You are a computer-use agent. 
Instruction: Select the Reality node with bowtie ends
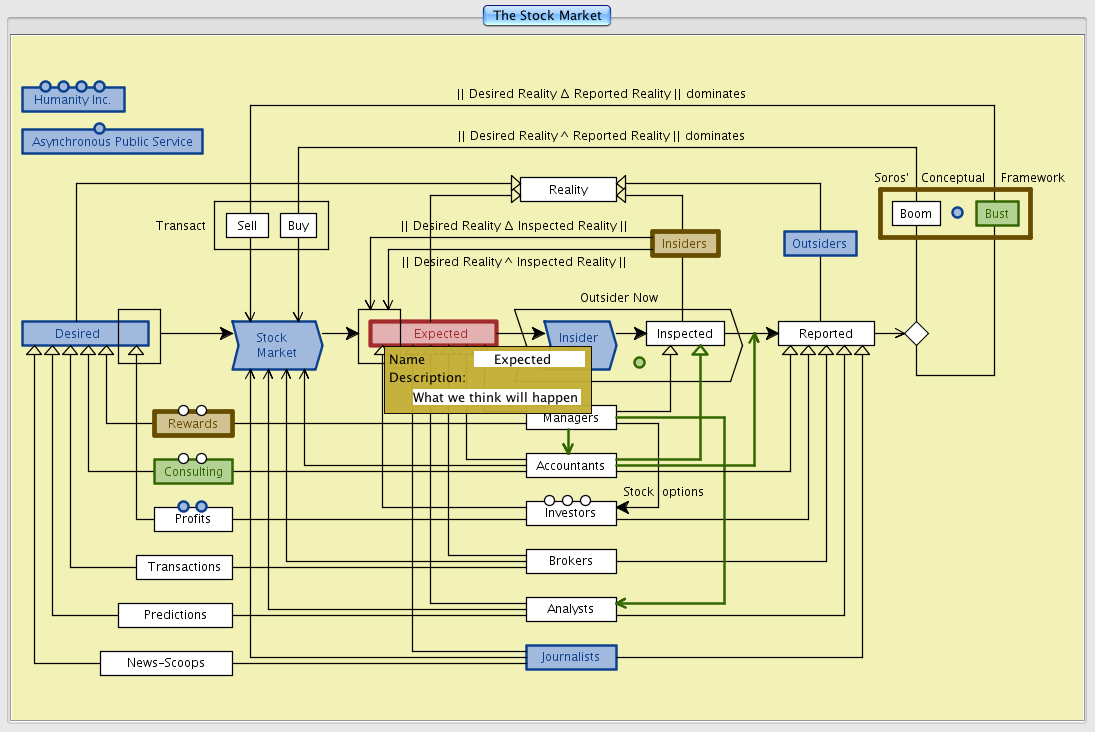(x=568, y=189)
